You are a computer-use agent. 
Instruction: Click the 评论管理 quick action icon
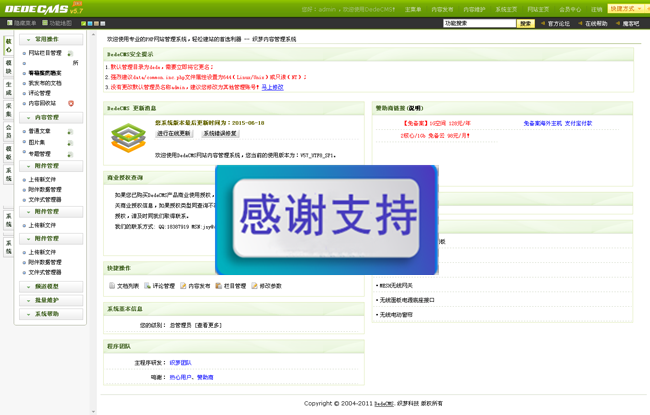coord(147,286)
